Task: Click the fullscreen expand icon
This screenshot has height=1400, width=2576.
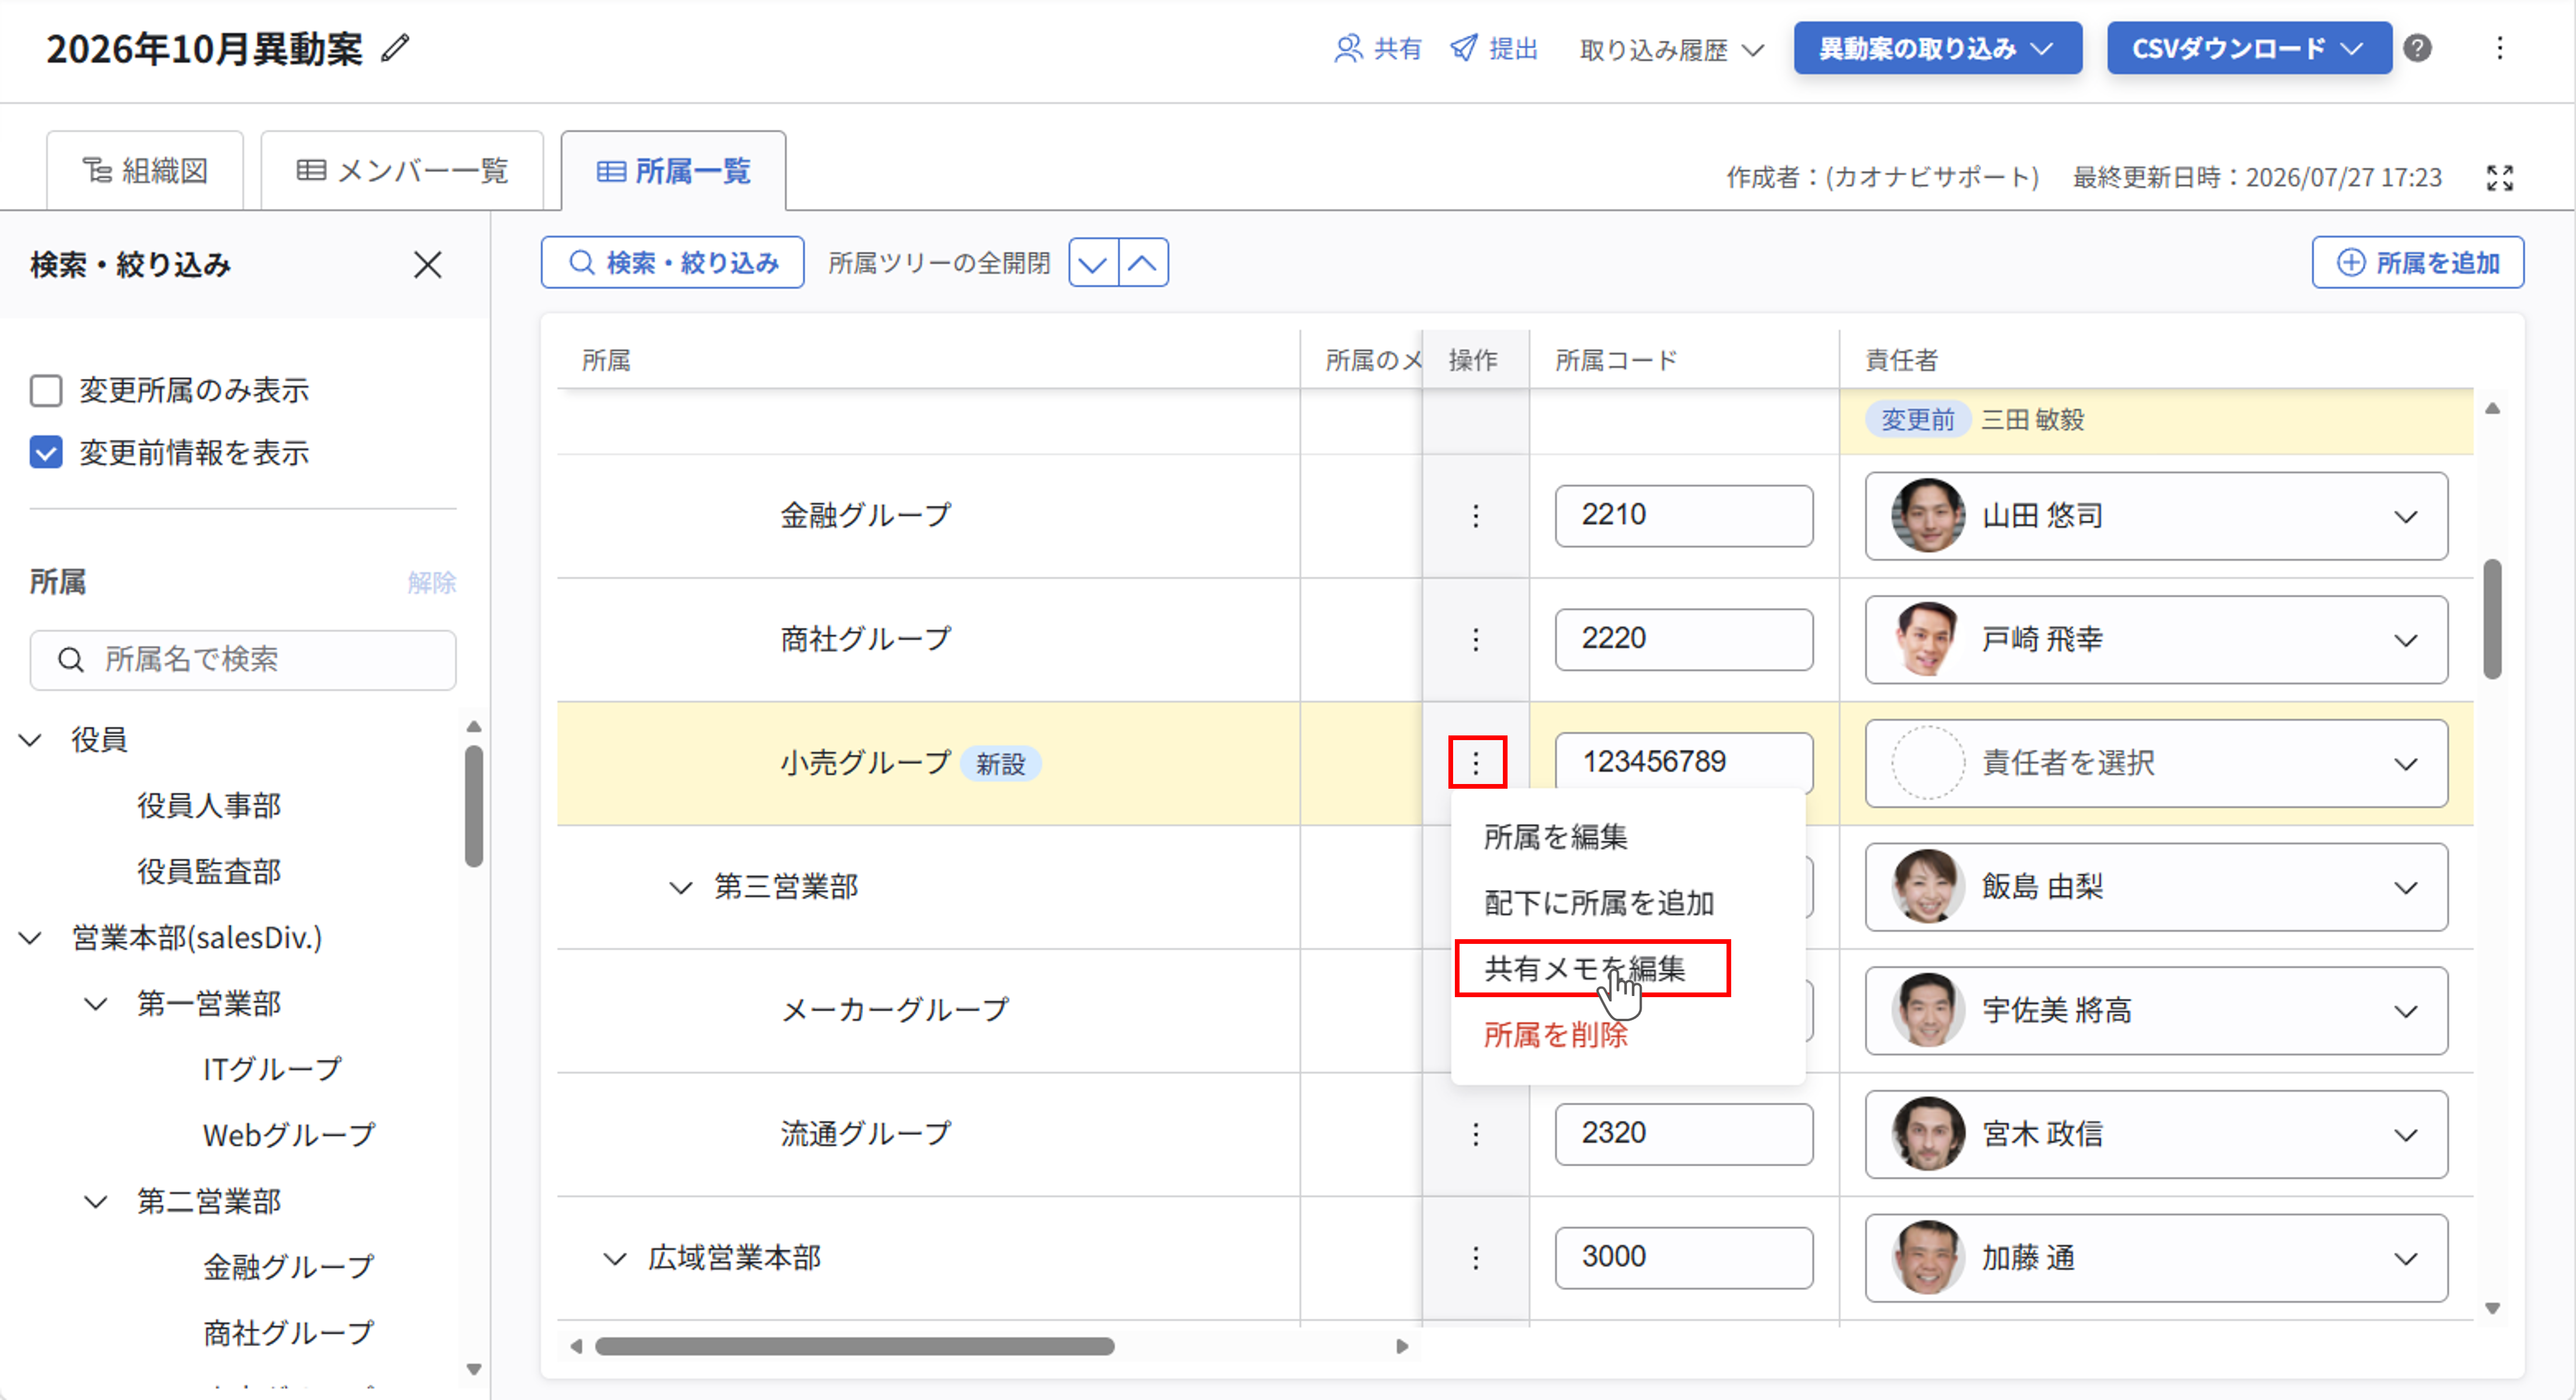Action: point(2499,178)
